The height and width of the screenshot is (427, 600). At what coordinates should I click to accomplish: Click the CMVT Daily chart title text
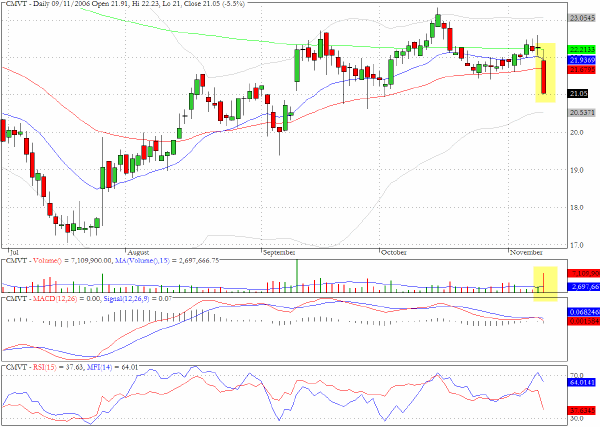[125, 3]
